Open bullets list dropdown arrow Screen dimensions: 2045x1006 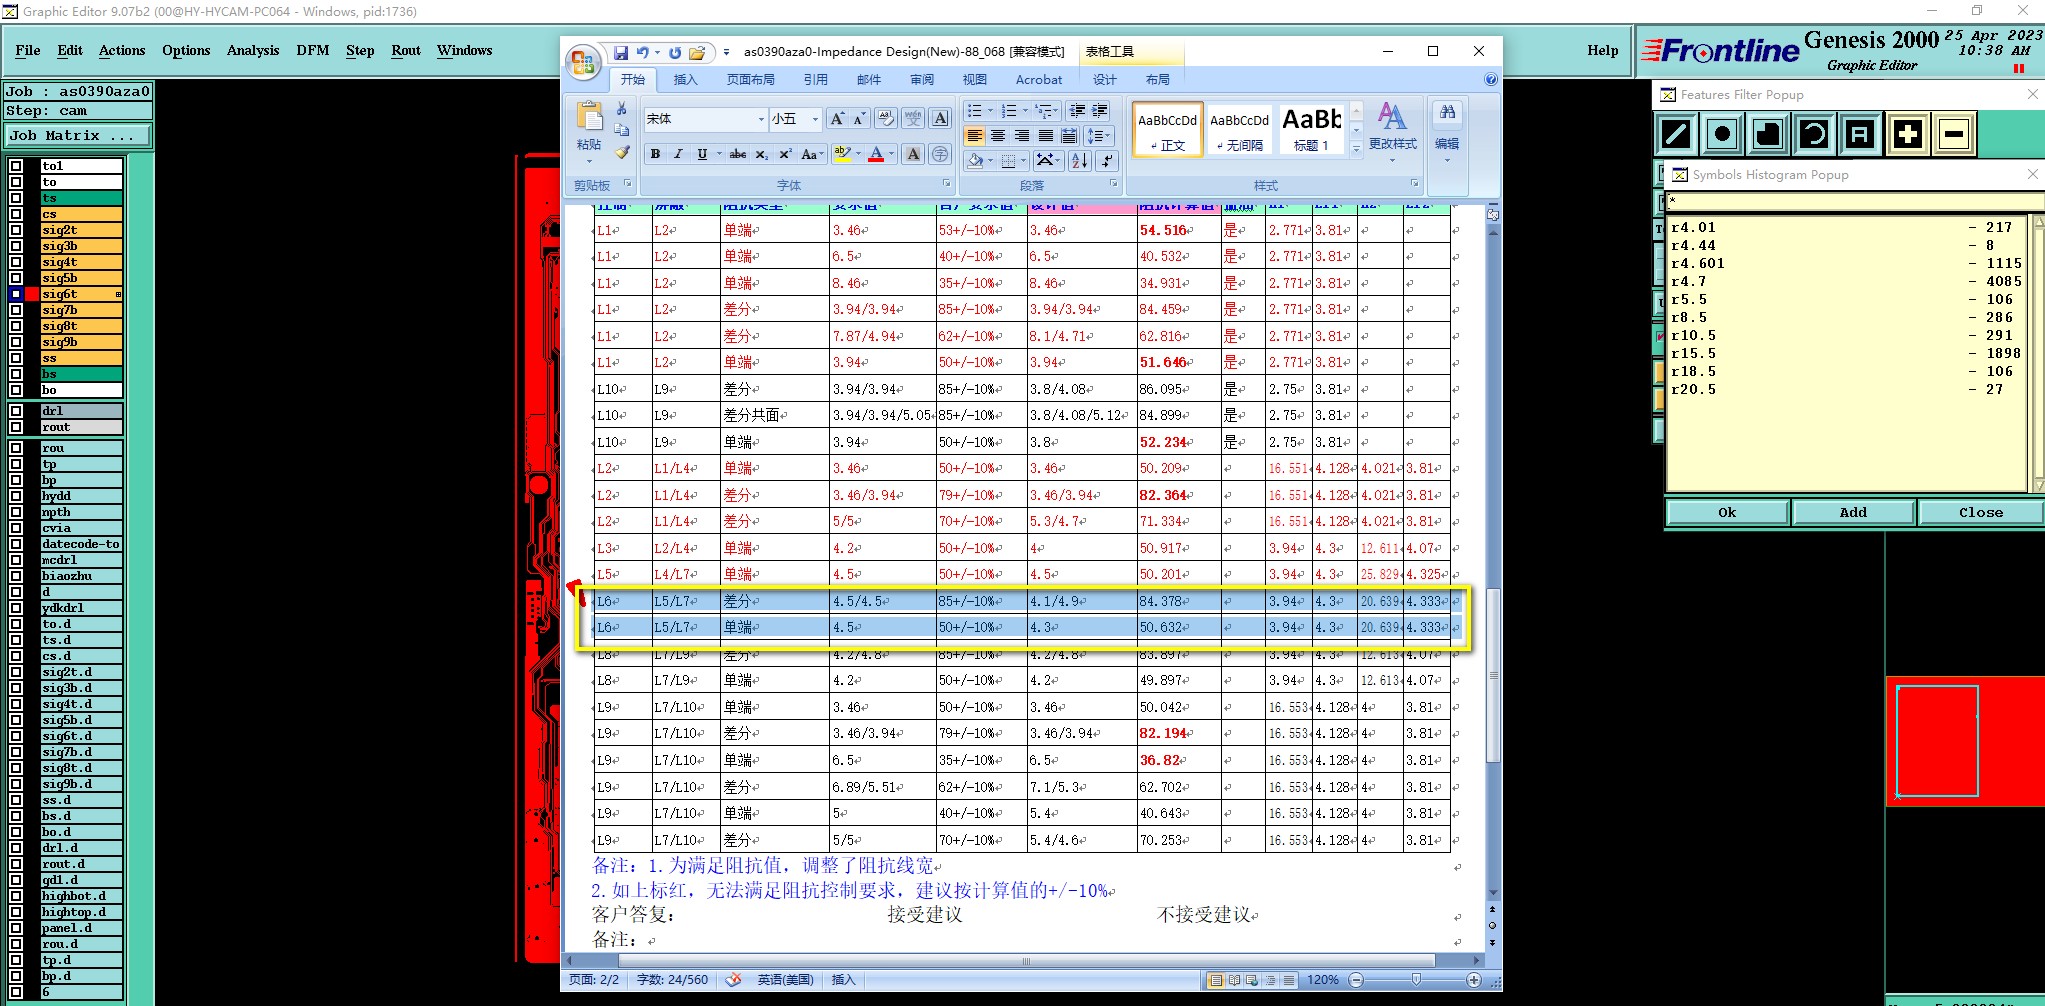990,110
